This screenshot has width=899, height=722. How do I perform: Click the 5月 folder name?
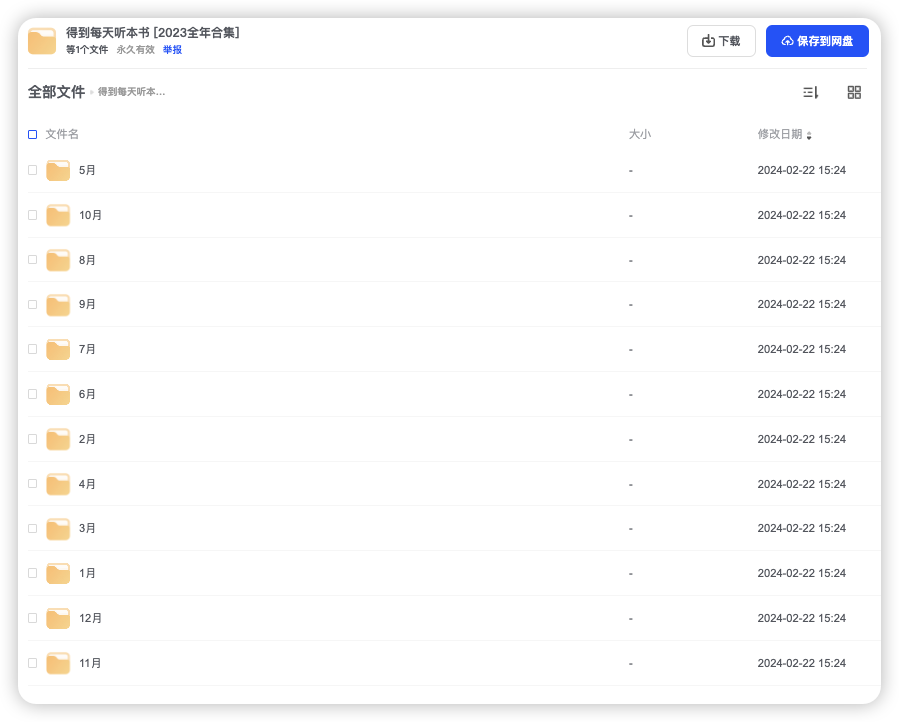pyautogui.click(x=87, y=170)
